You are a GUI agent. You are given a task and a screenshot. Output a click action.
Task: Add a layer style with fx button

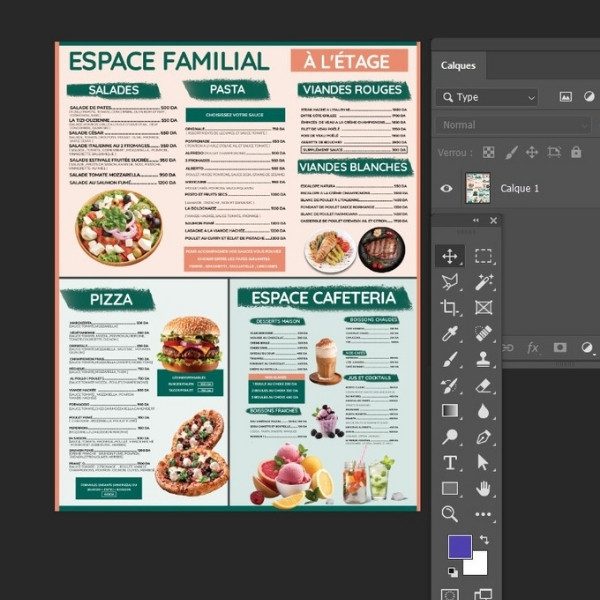point(533,348)
